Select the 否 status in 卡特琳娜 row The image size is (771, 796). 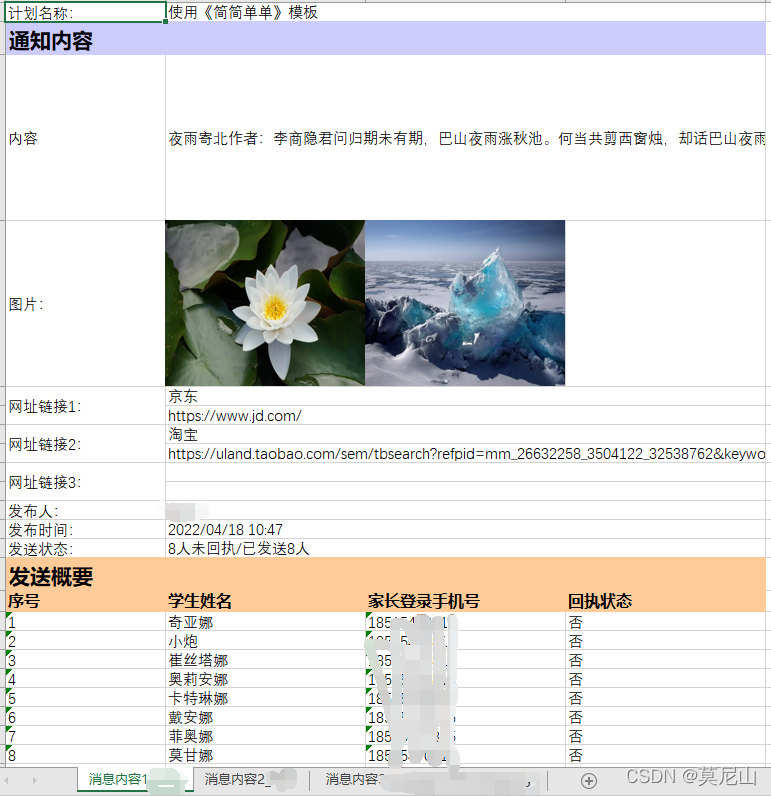666,698
